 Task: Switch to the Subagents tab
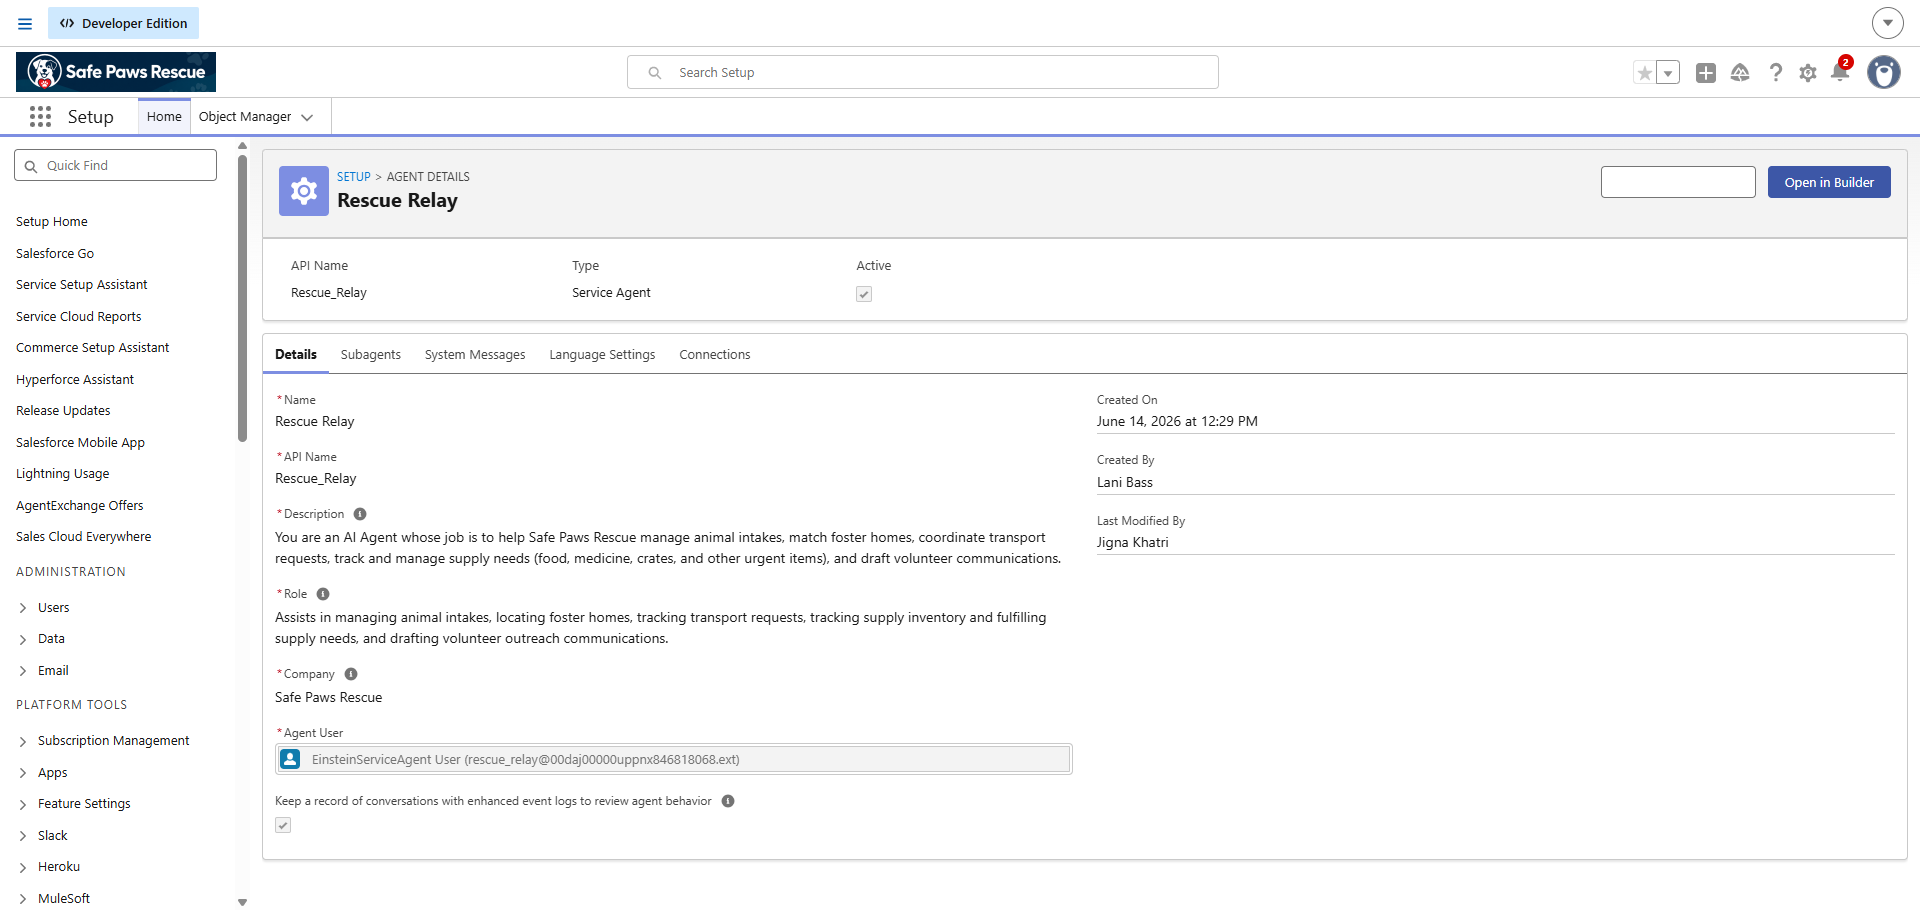[371, 355]
